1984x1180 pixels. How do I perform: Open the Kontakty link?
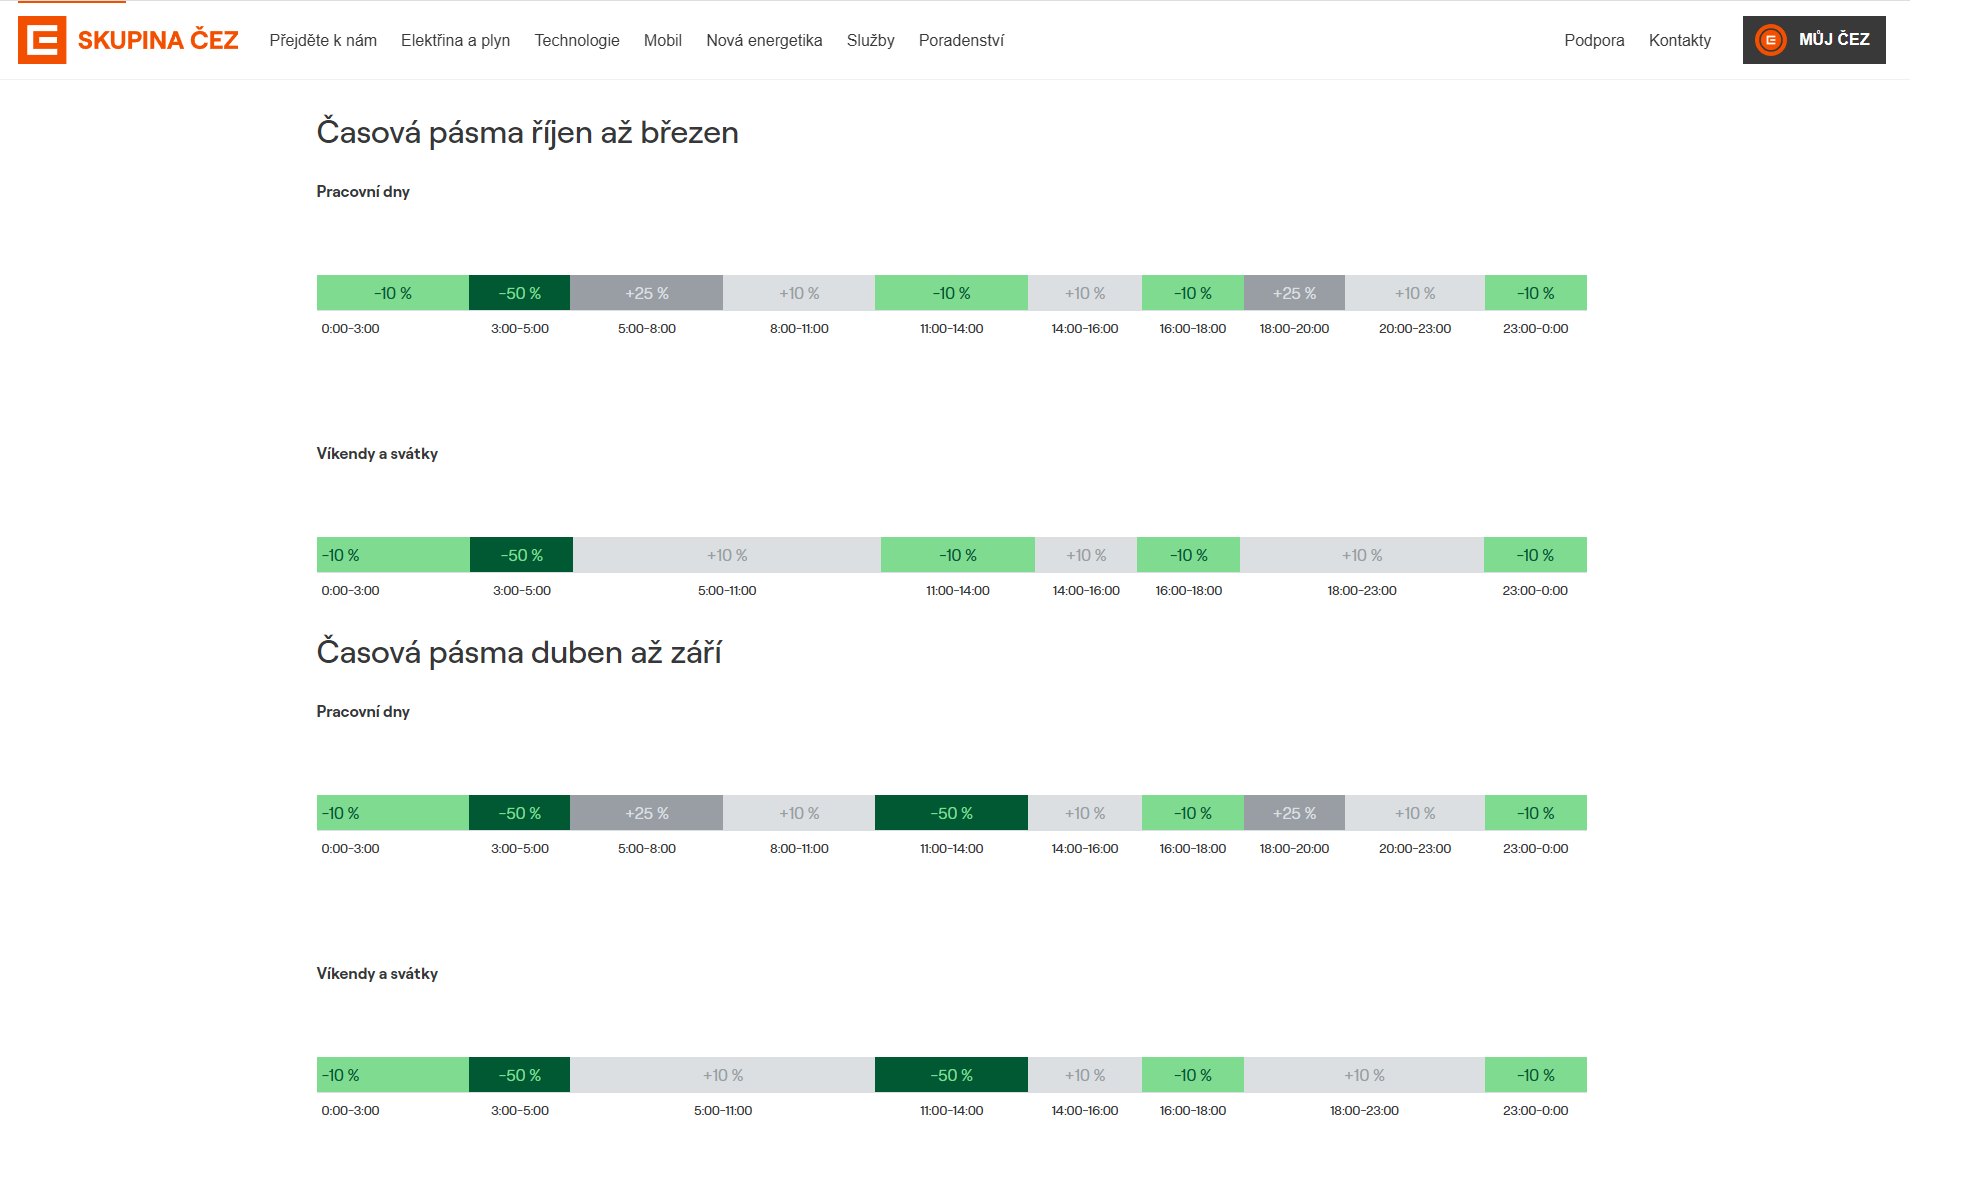[x=1680, y=40]
